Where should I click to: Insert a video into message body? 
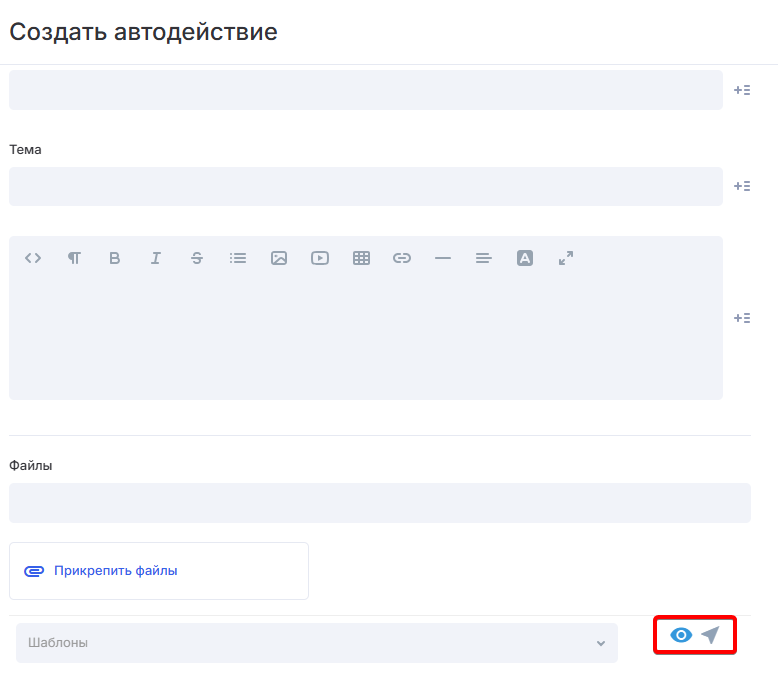[x=320, y=258]
